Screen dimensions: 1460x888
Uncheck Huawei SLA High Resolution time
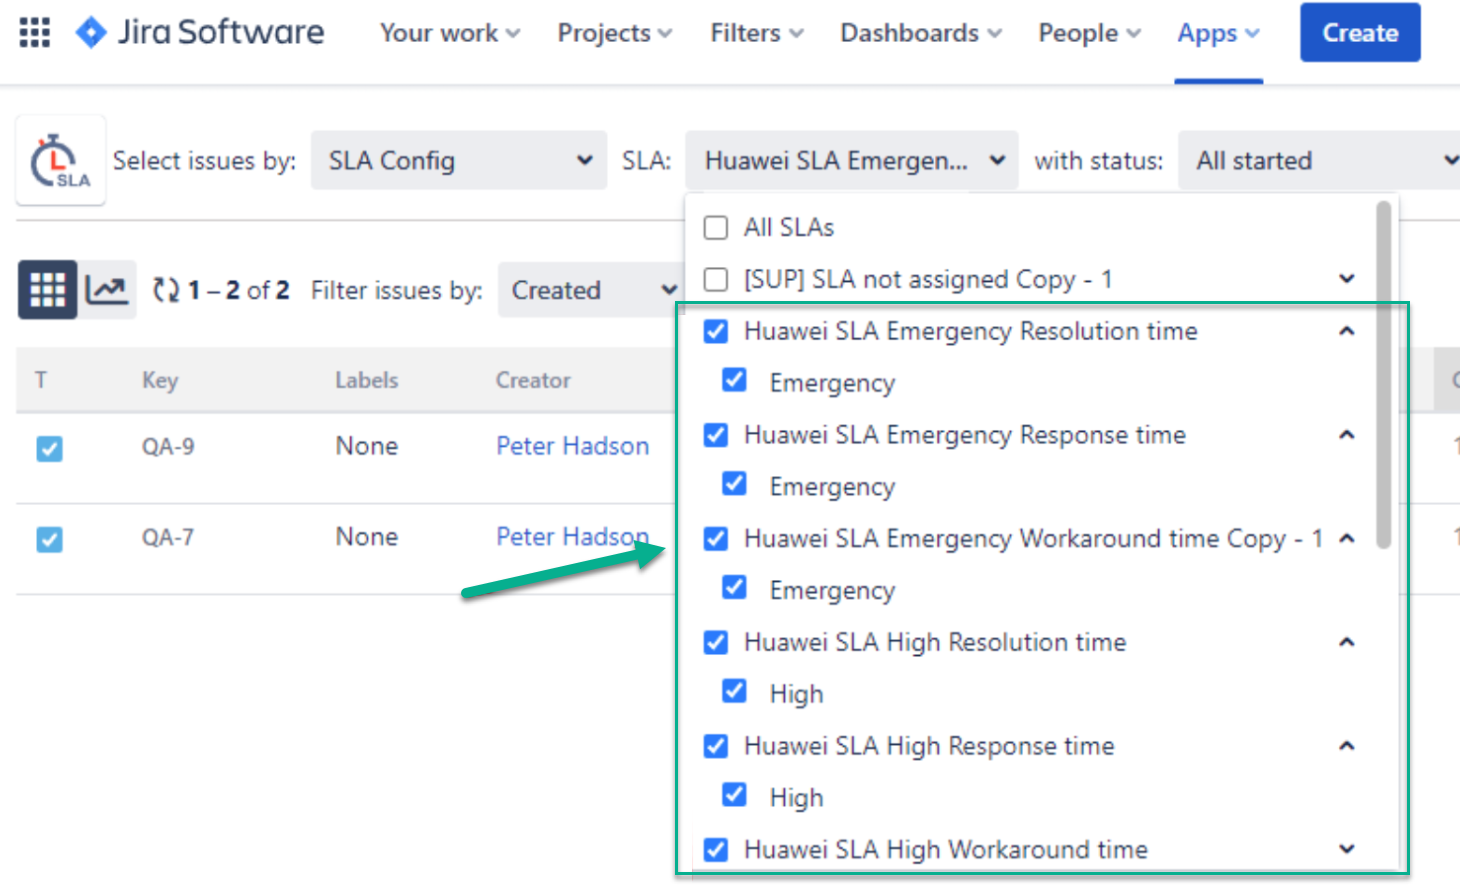[716, 642]
